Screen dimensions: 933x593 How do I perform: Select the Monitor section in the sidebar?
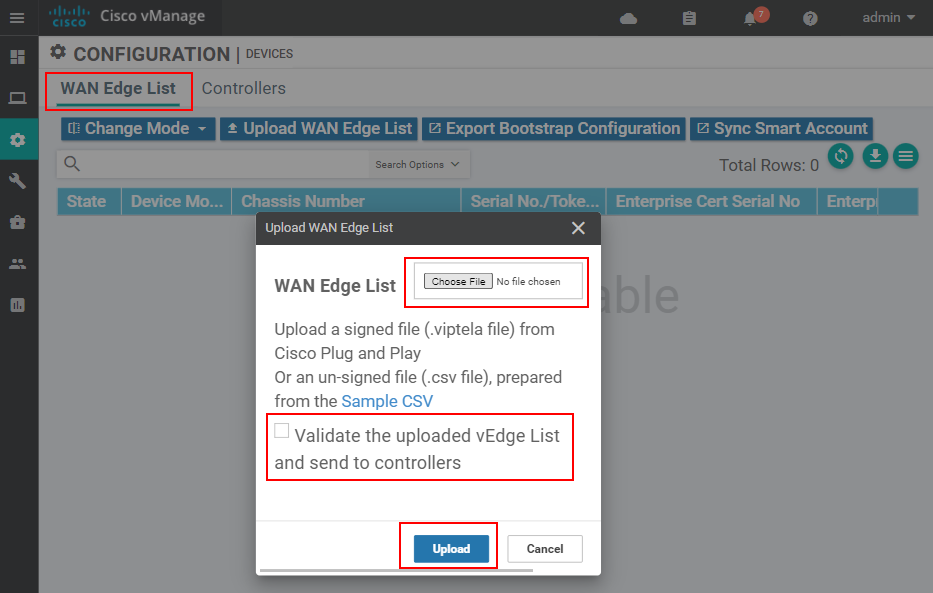(x=17, y=98)
